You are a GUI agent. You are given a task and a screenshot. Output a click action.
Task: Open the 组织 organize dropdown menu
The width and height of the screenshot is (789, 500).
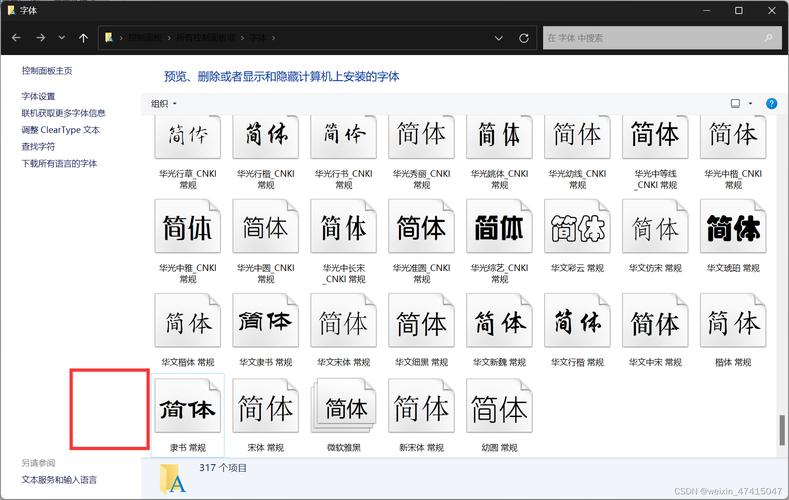(x=164, y=104)
